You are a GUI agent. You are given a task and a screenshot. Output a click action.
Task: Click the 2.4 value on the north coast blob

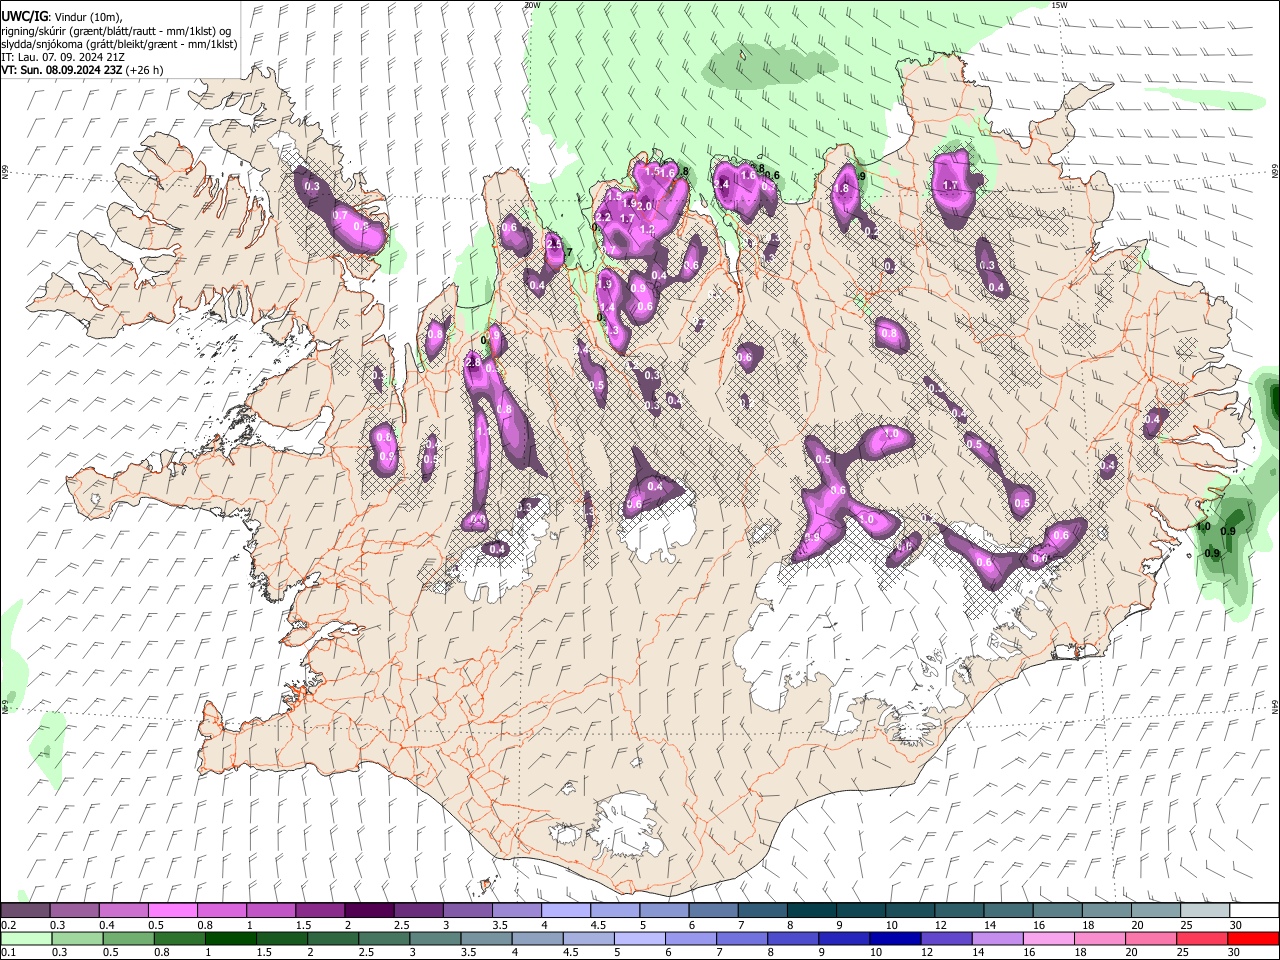[721, 184]
